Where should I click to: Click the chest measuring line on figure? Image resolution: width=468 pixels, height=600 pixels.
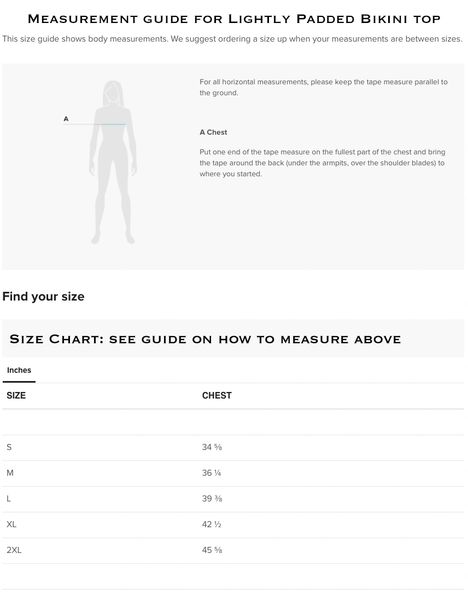[98, 124]
